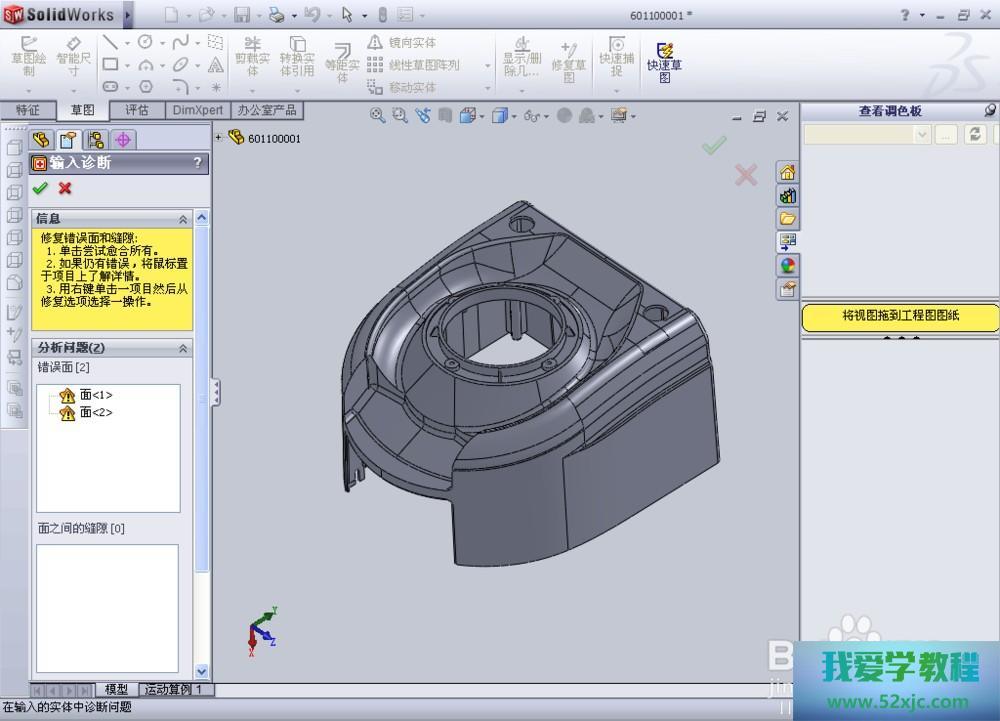Expand the 601100001 flyout tree node
This screenshot has height=721, width=1000.
219,138
